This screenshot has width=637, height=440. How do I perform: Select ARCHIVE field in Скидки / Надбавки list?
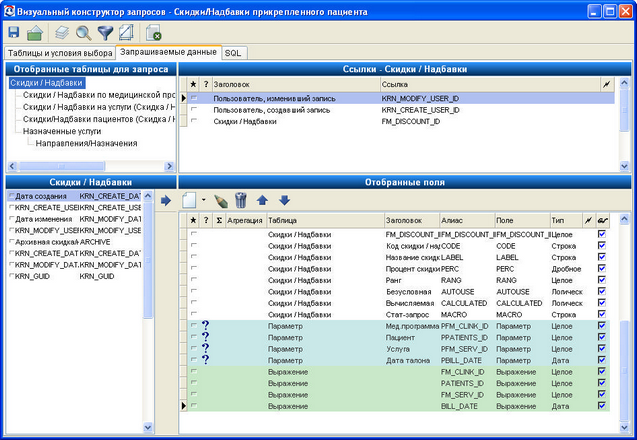tap(74, 242)
